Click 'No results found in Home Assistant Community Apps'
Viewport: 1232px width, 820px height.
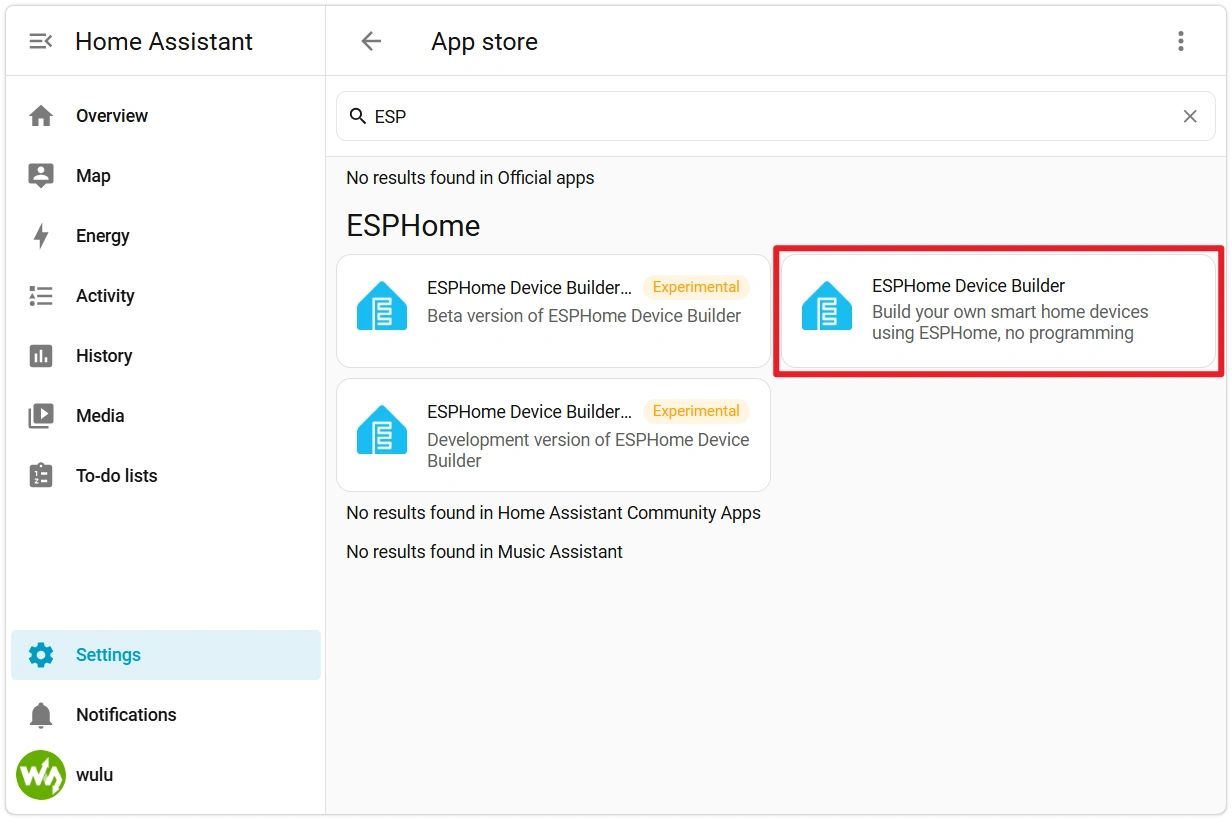[x=553, y=513]
